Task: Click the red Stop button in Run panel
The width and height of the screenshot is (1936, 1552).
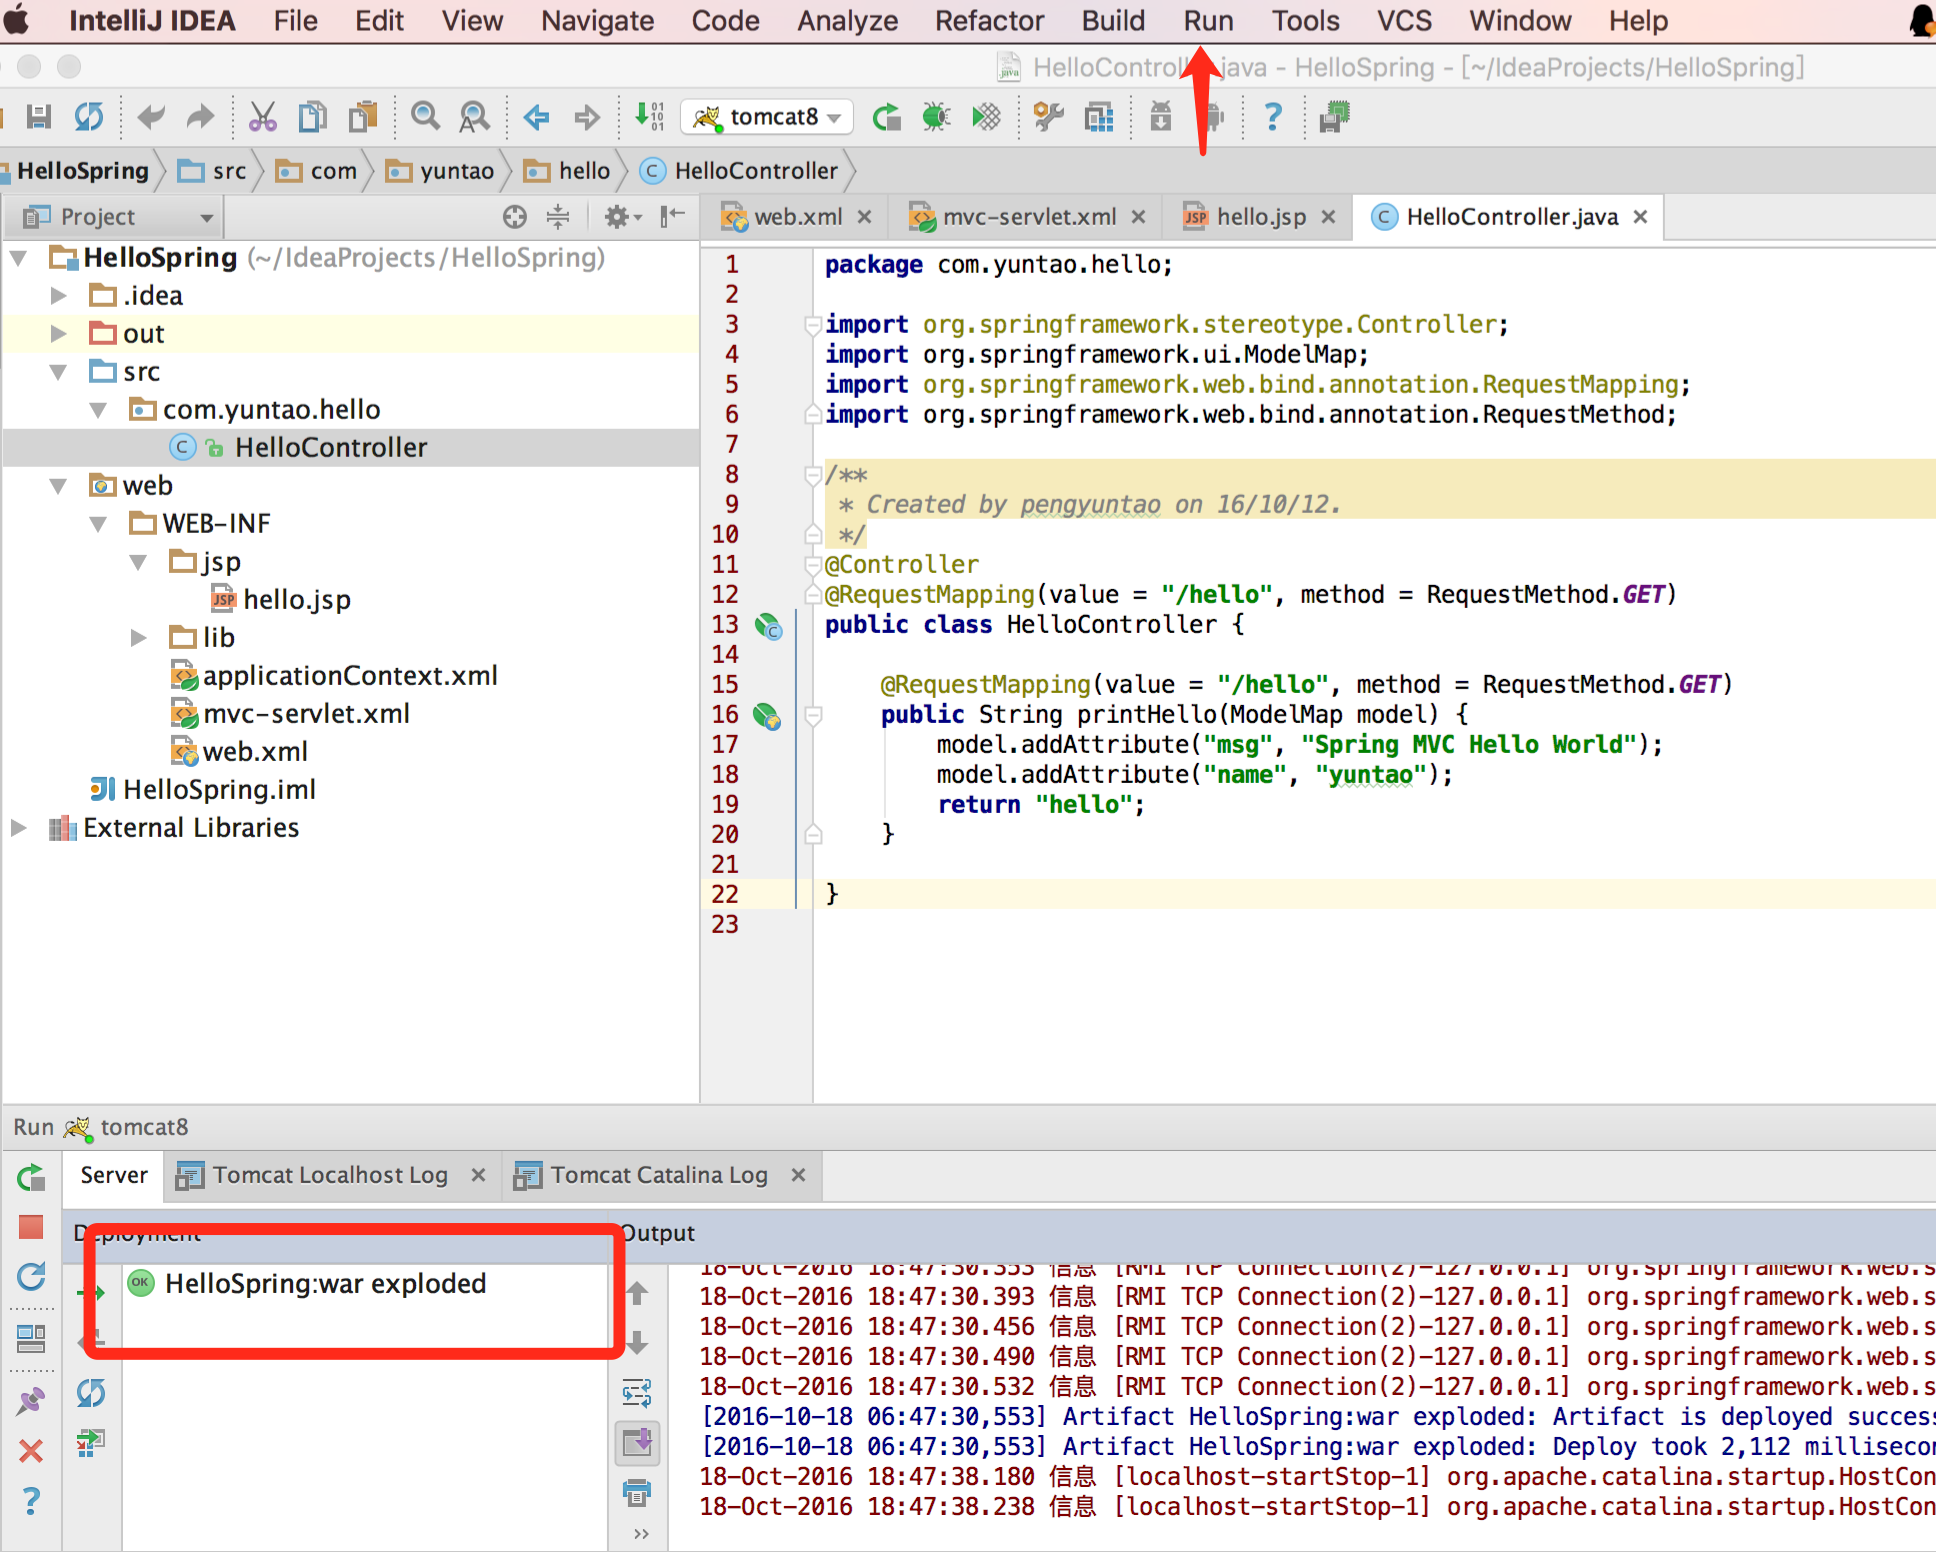Action: pos(31,1226)
